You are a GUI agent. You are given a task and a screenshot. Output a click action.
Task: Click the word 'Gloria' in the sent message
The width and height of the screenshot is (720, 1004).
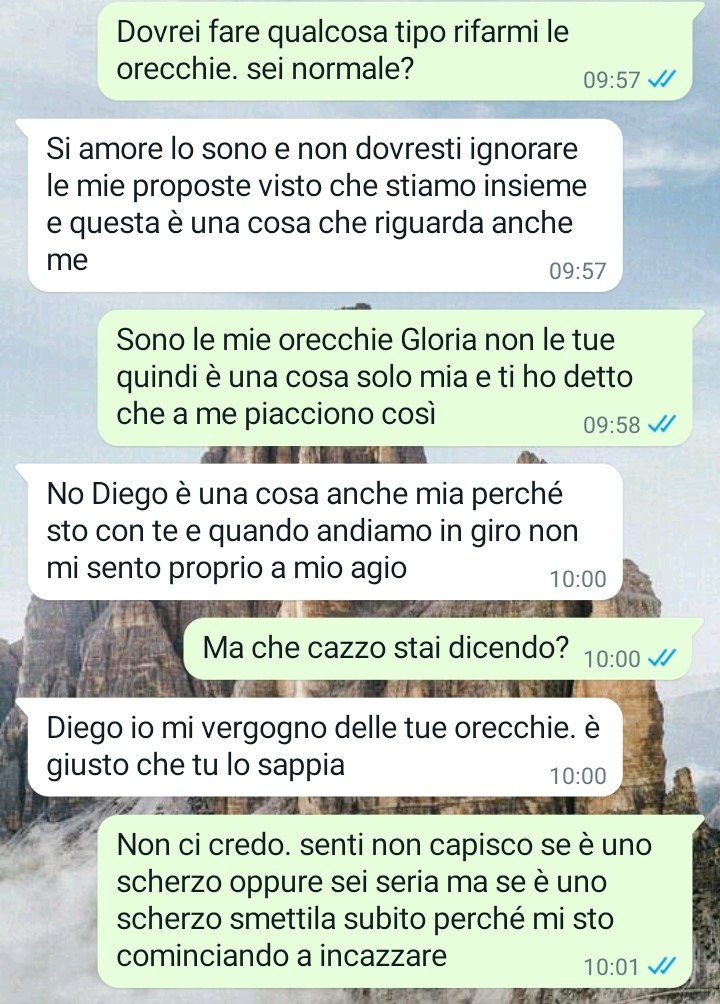tap(439, 339)
